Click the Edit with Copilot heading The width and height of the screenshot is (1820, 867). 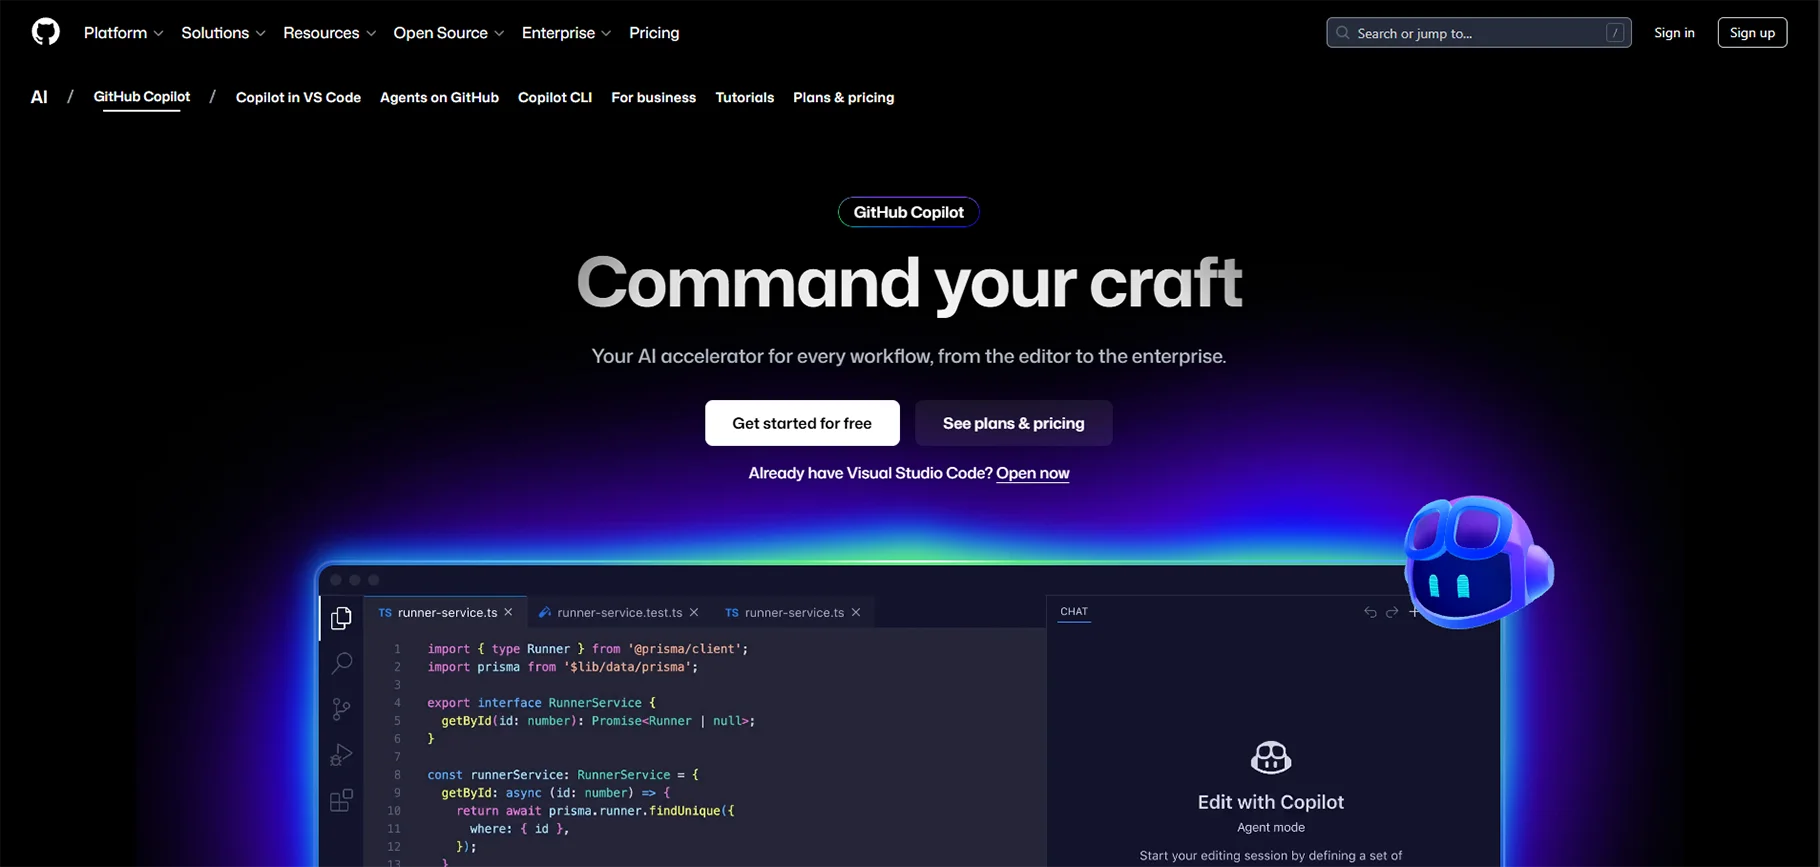tap(1271, 802)
